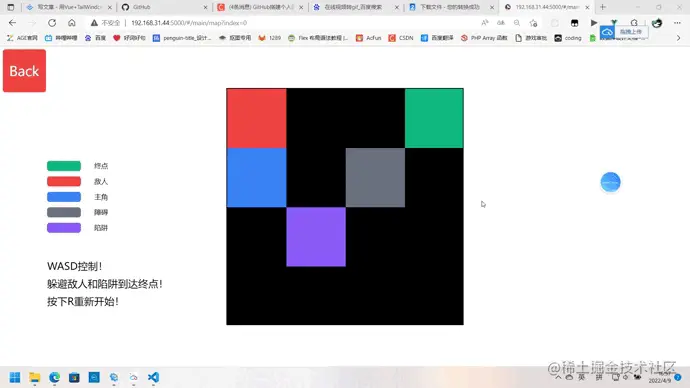Click the green legend swatch
This screenshot has width=690, height=388.
tap(64, 166)
